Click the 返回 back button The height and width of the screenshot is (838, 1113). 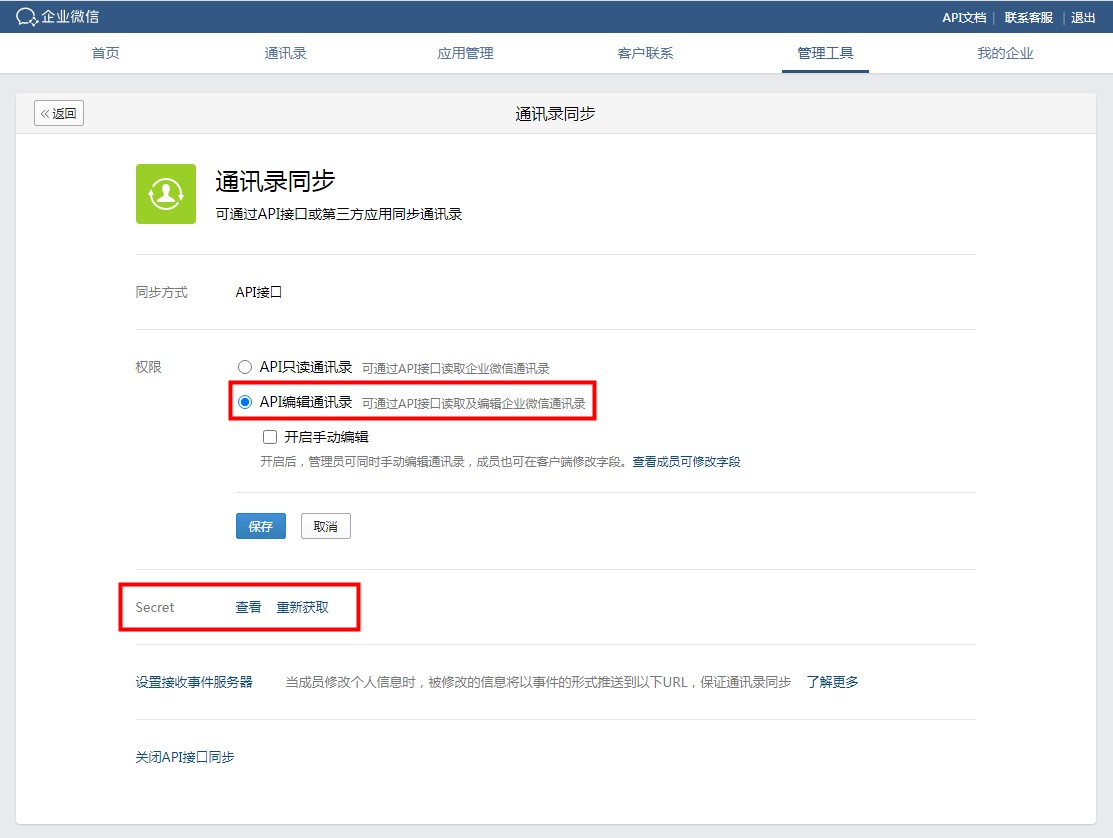(59, 113)
